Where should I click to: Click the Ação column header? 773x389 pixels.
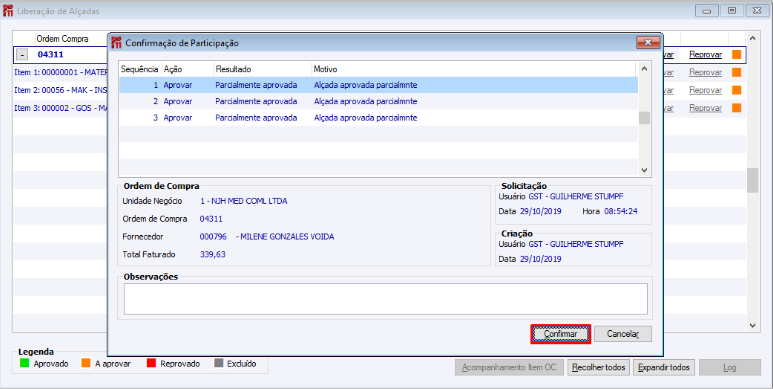pos(187,69)
